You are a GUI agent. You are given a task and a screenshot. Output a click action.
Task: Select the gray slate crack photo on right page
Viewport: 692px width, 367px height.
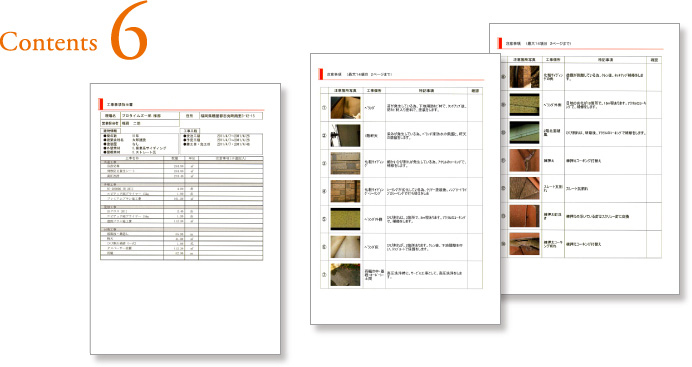[x=524, y=188]
